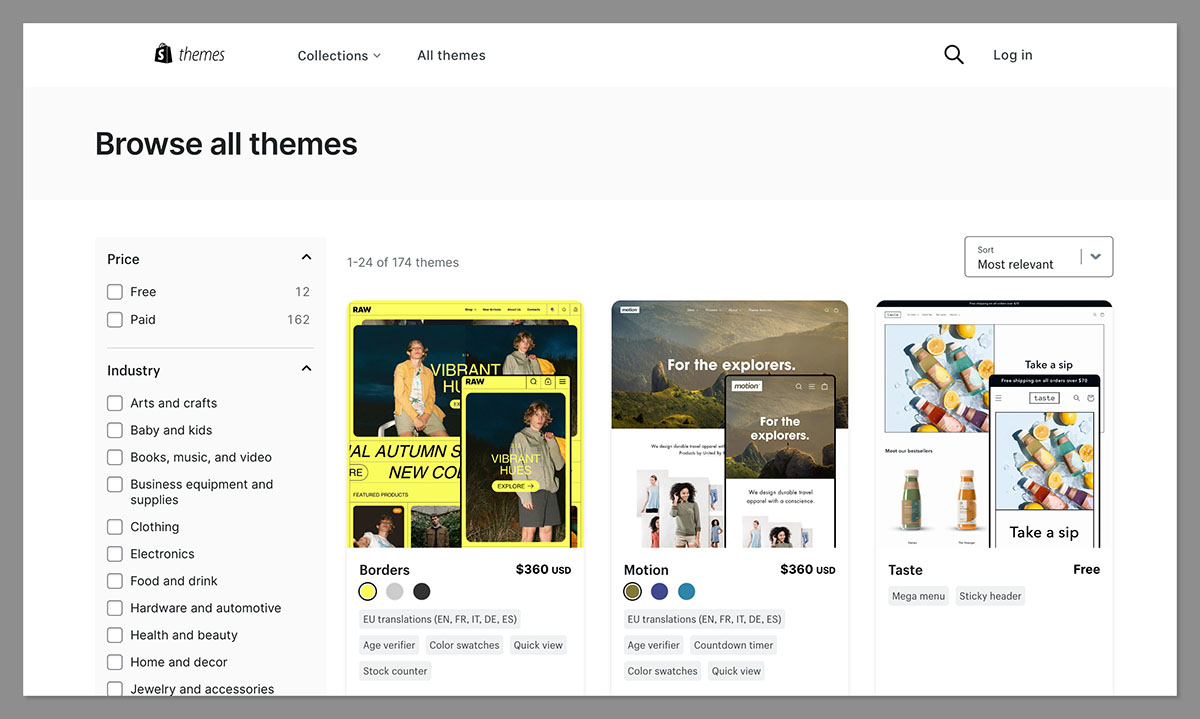
Task: Select the yellow swatch under Borders
Action: coord(367,591)
